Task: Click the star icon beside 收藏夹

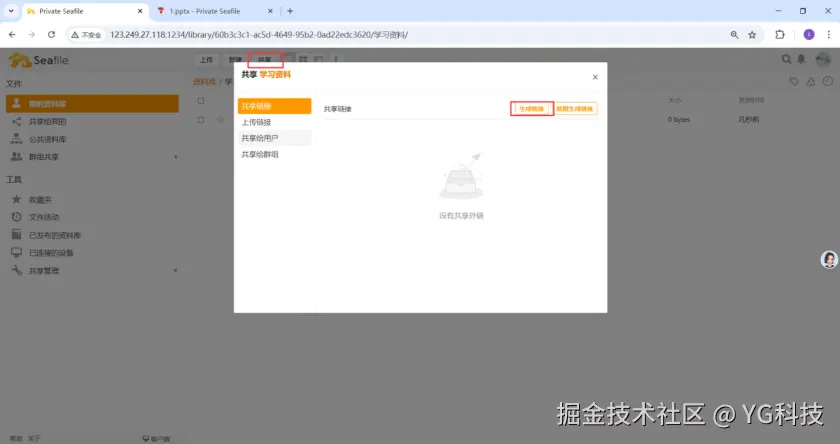Action: coord(17,199)
